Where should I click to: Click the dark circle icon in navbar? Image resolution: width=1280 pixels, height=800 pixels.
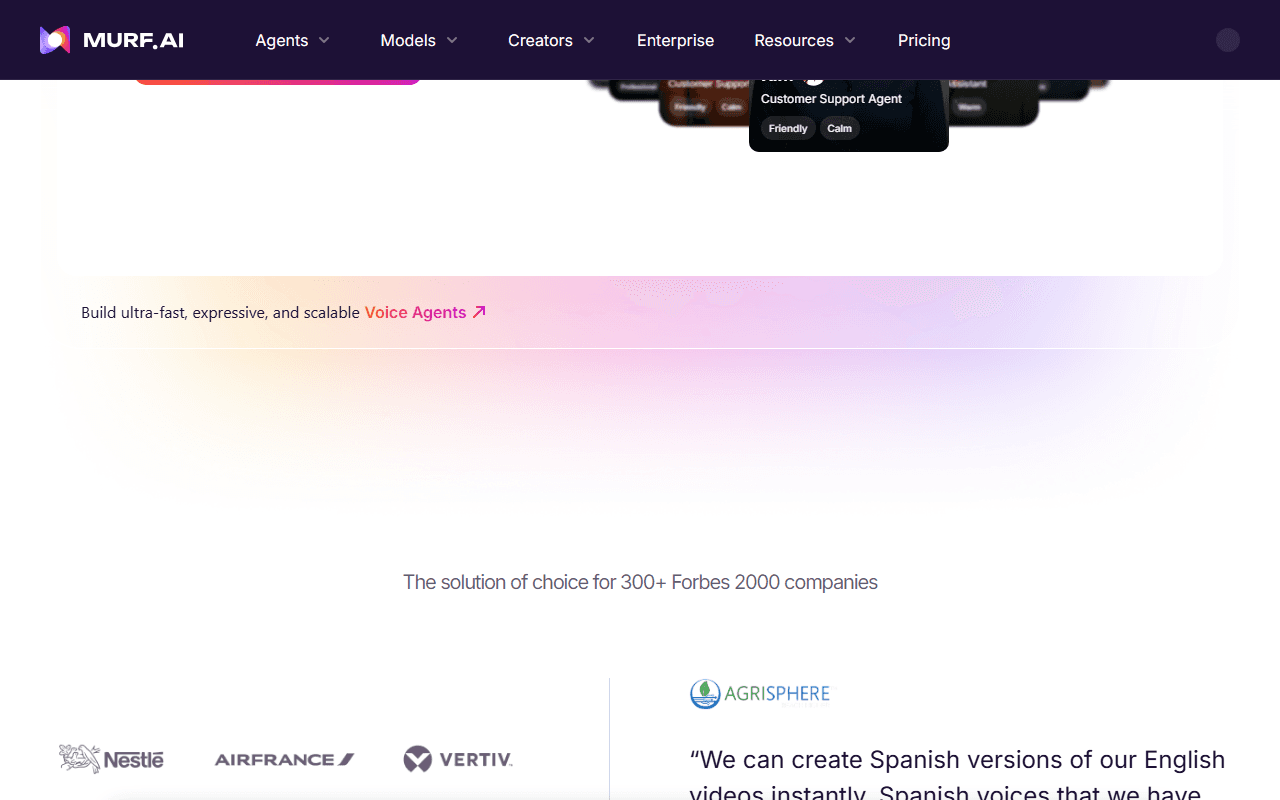1228,40
